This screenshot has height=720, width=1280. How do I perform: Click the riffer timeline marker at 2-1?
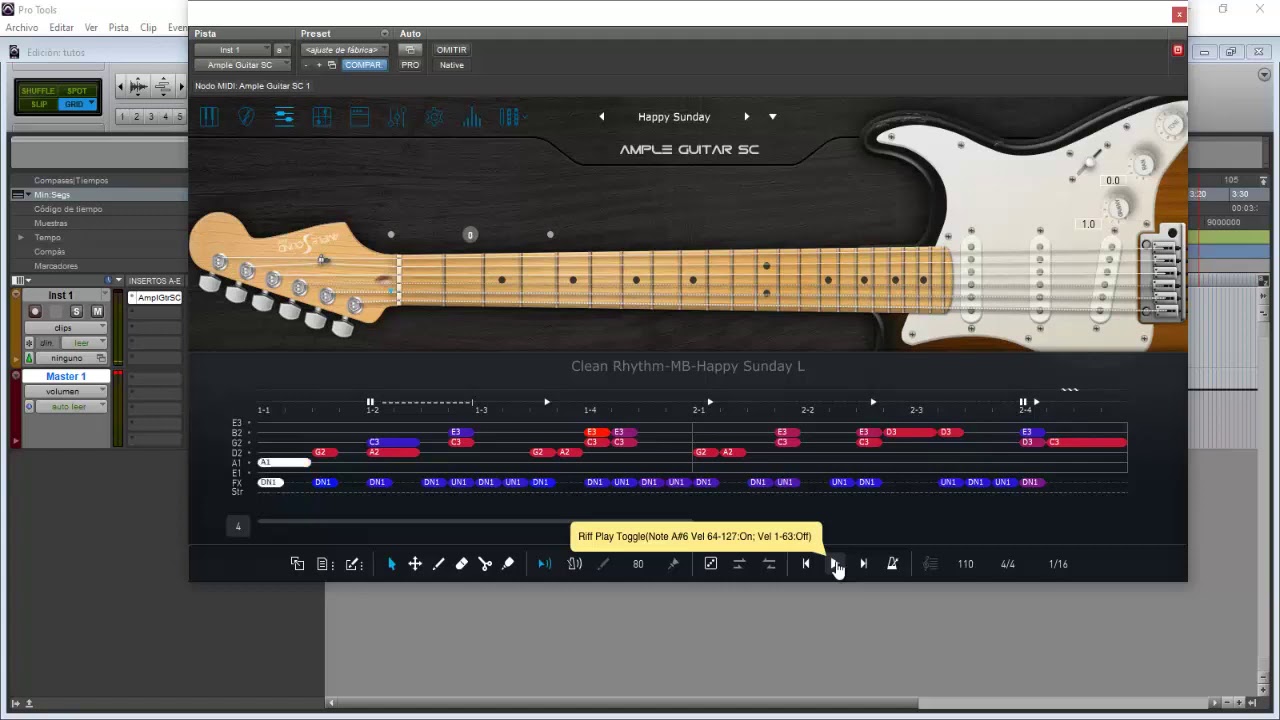(699, 410)
